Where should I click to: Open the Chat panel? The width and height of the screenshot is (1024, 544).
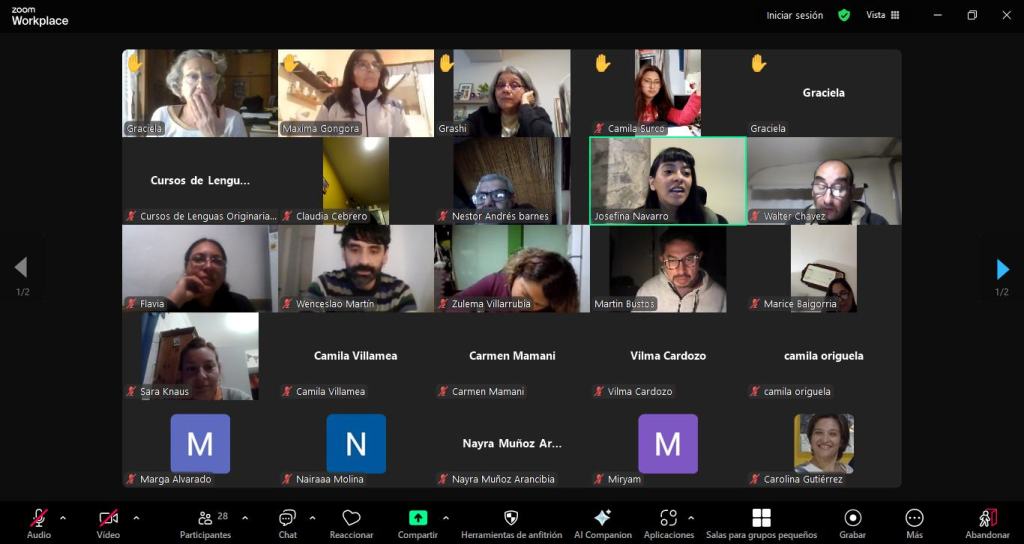click(x=287, y=518)
